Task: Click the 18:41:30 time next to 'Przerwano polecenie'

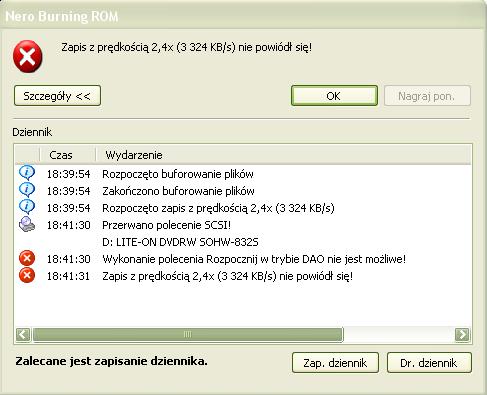Action: pos(68,225)
